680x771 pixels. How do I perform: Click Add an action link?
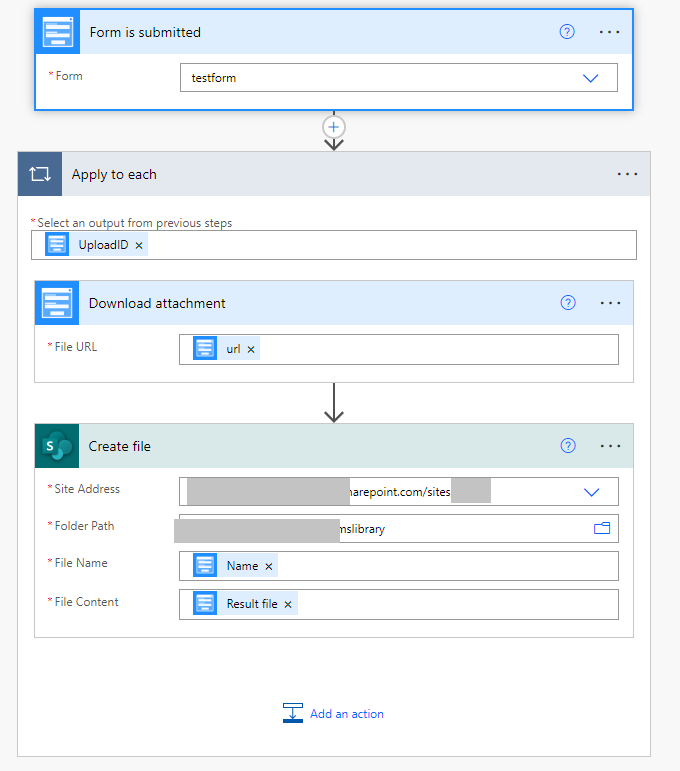pyautogui.click(x=346, y=714)
